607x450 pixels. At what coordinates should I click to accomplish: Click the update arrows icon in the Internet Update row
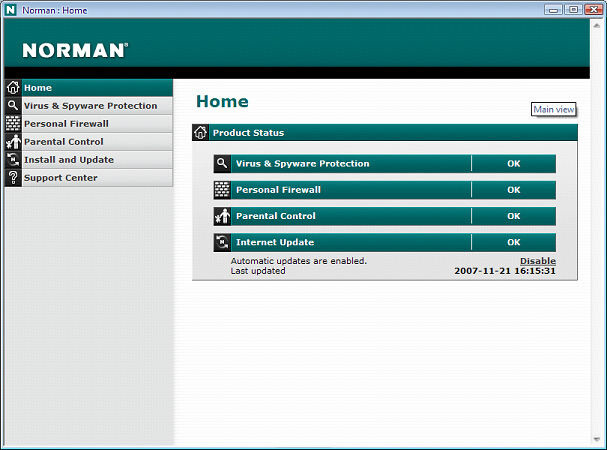point(222,242)
